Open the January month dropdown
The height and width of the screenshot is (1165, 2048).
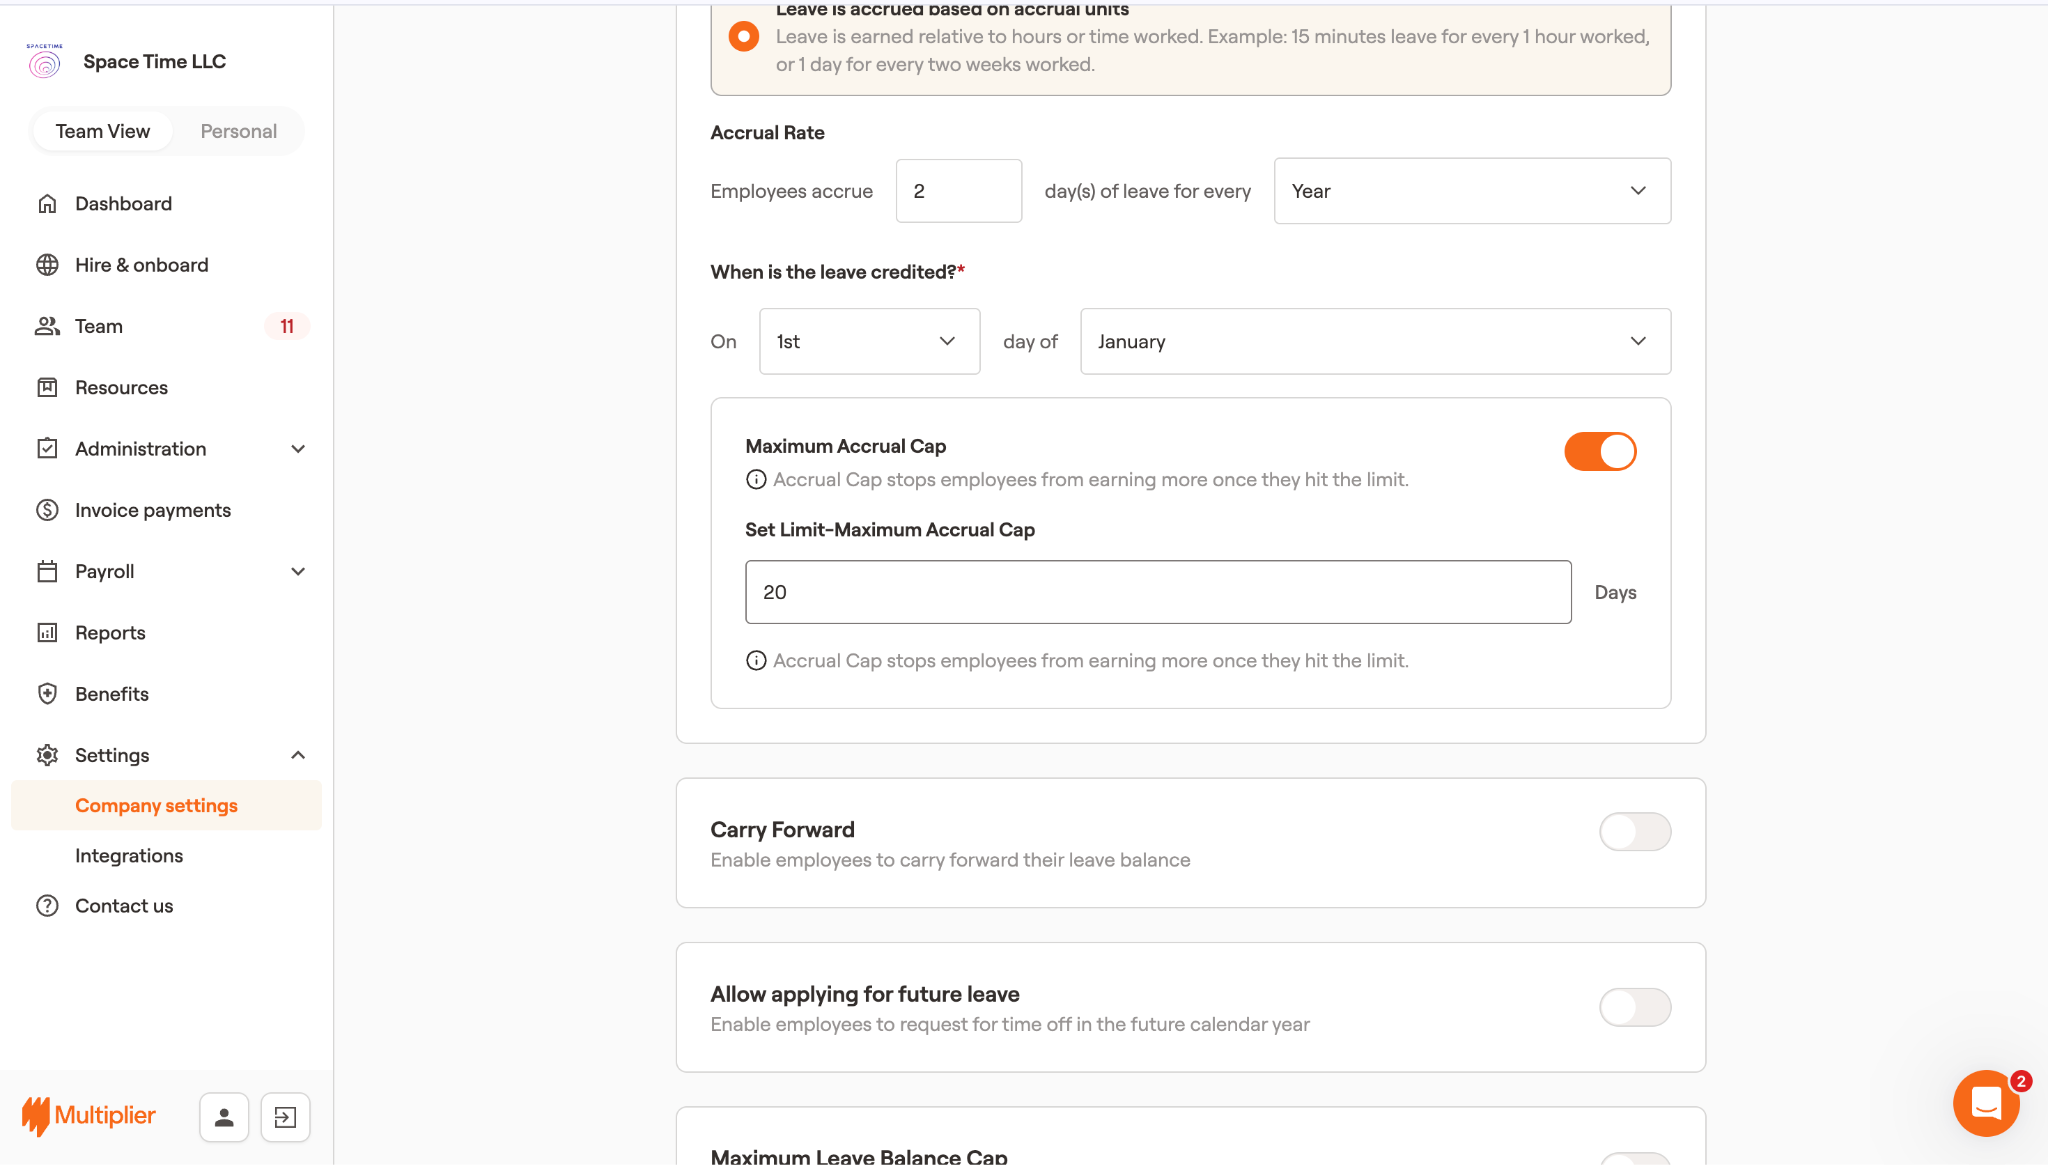click(x=1374, y=342)
